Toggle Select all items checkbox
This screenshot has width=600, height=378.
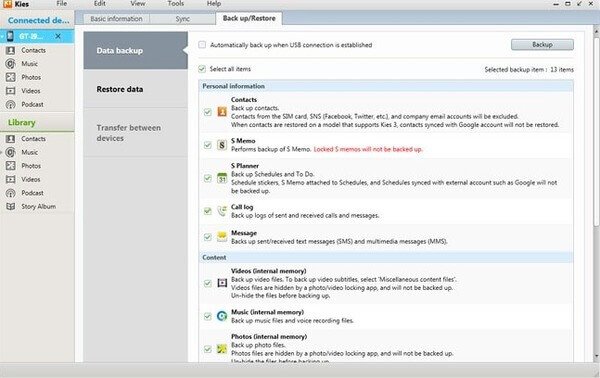(202, 69)
